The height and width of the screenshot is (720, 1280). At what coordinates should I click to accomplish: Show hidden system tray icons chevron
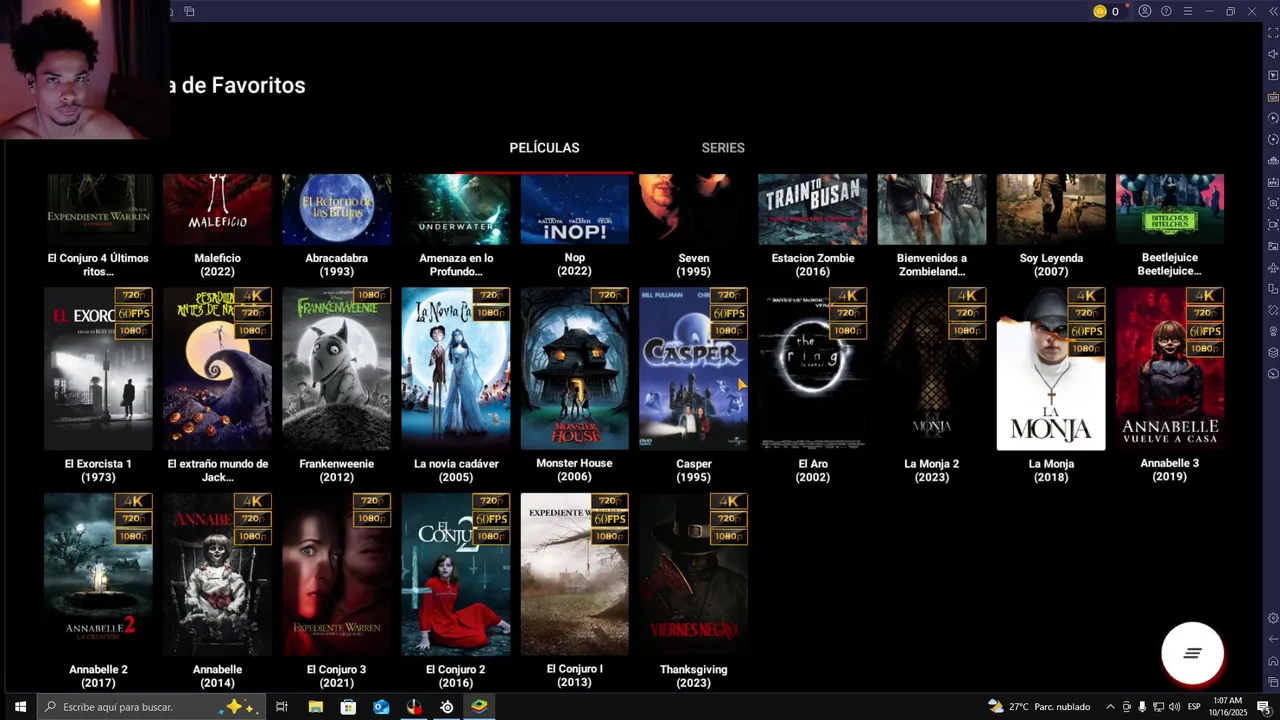click(x=1110, y=707)
